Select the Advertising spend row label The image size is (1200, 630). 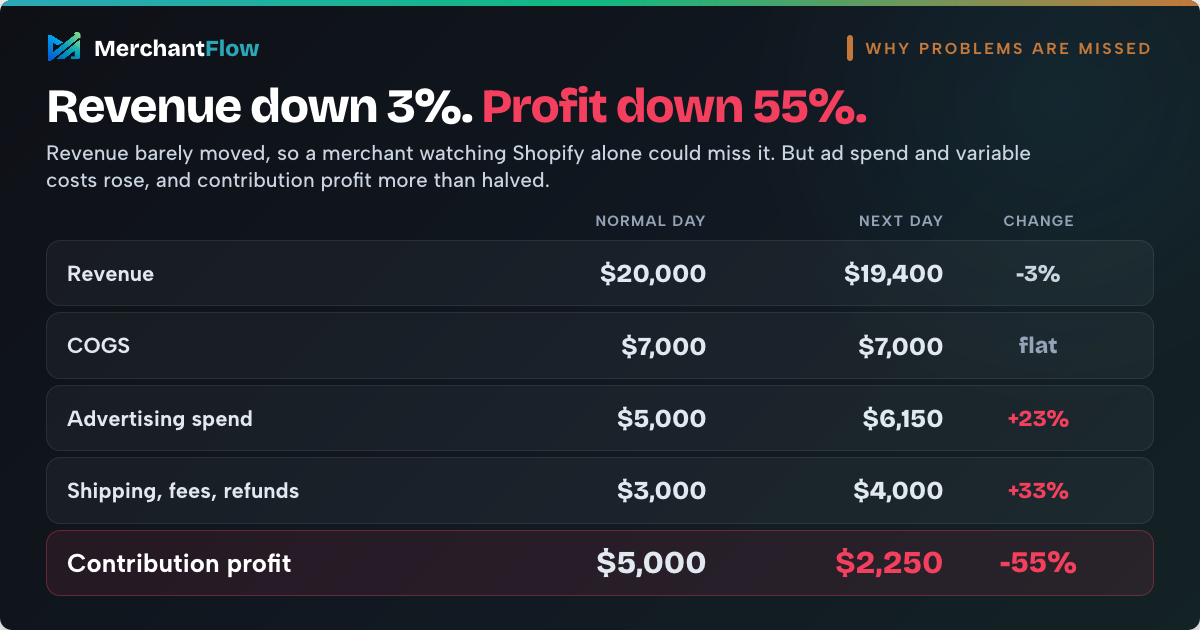tap(160, 419)
